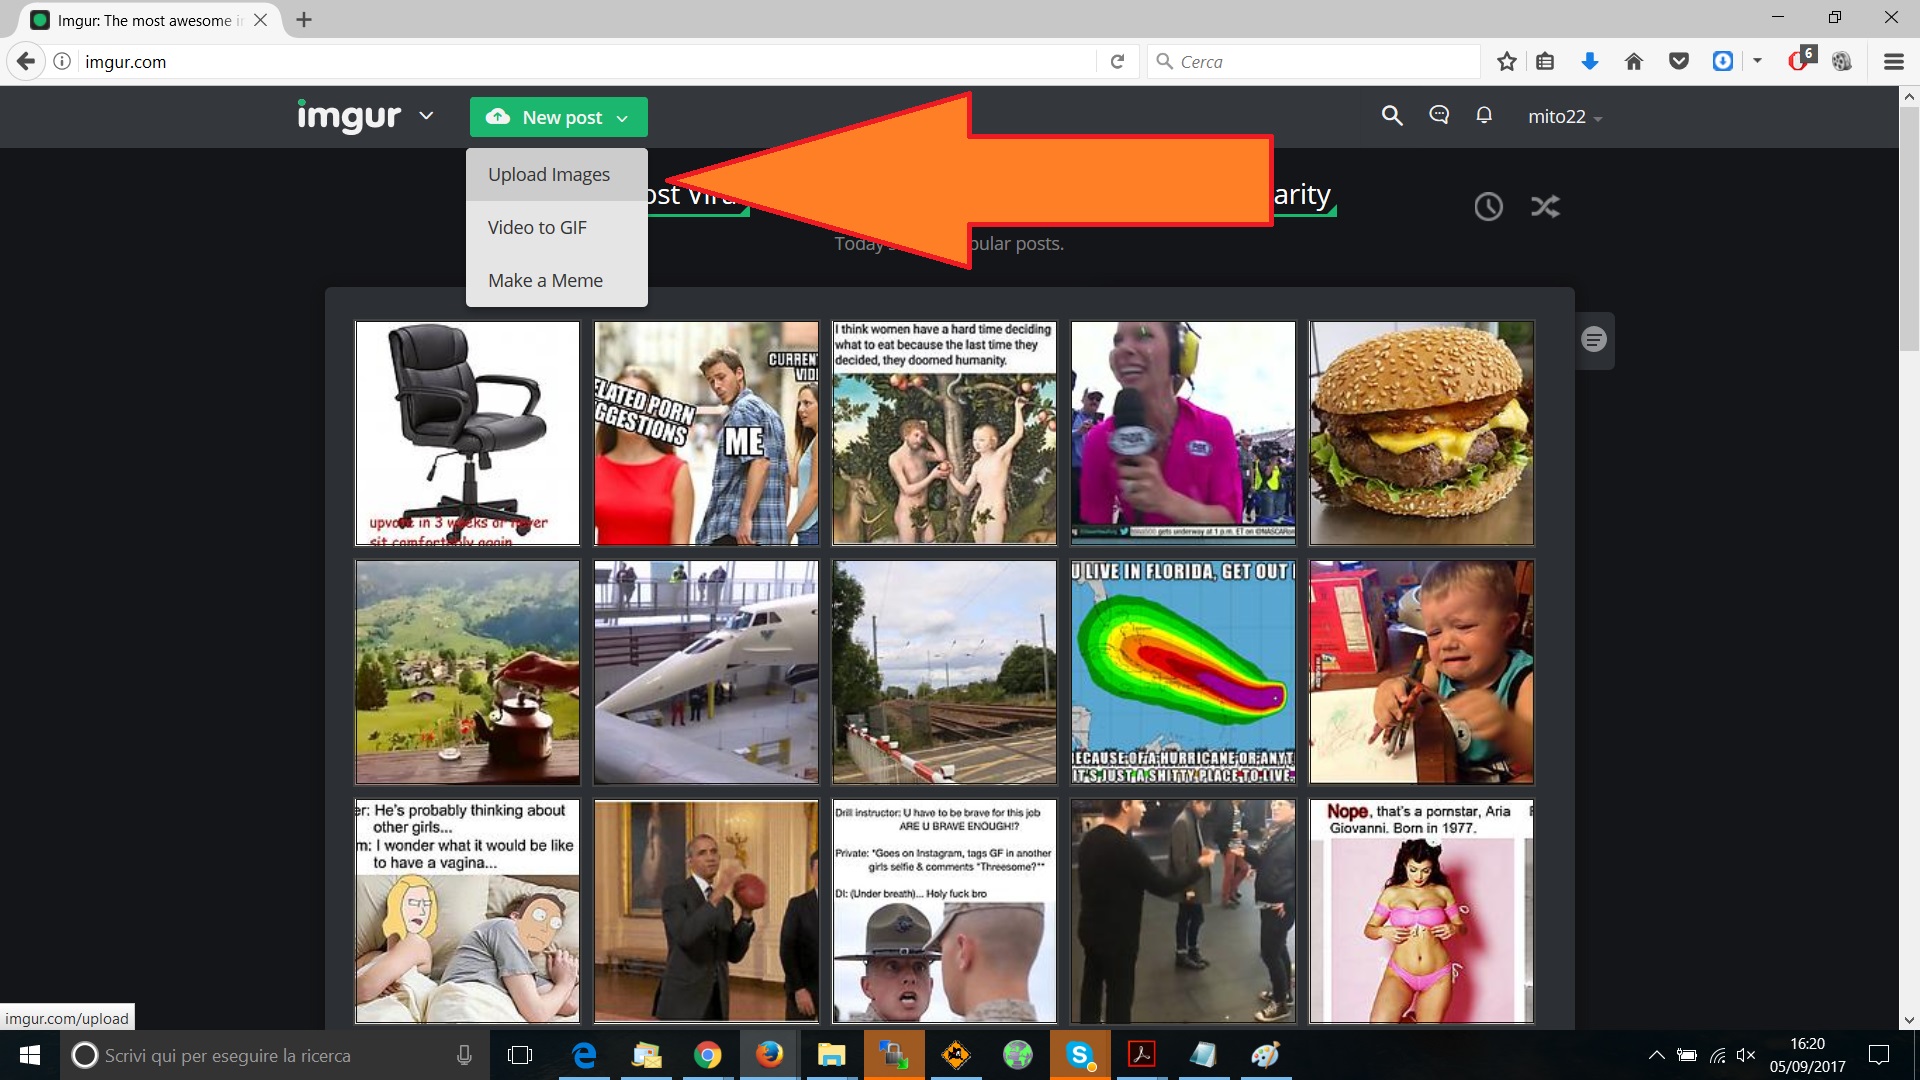Screen dimensions: 1920x1080
Task: Open the Rick and Morty bed thumbnail
Action: coord(467,911)
